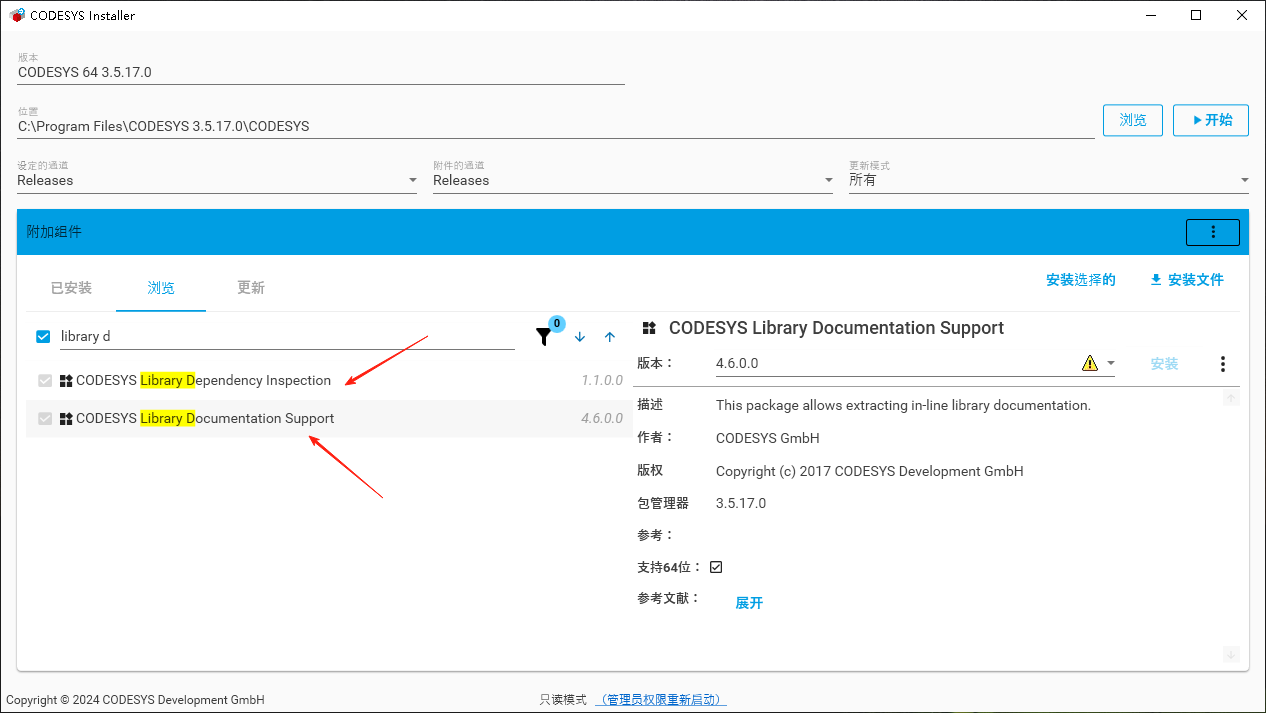The width and height of the screenshot is (1266, 713).
Task: Click Copyright 2024 footer text
Action: tap(135, 700)
